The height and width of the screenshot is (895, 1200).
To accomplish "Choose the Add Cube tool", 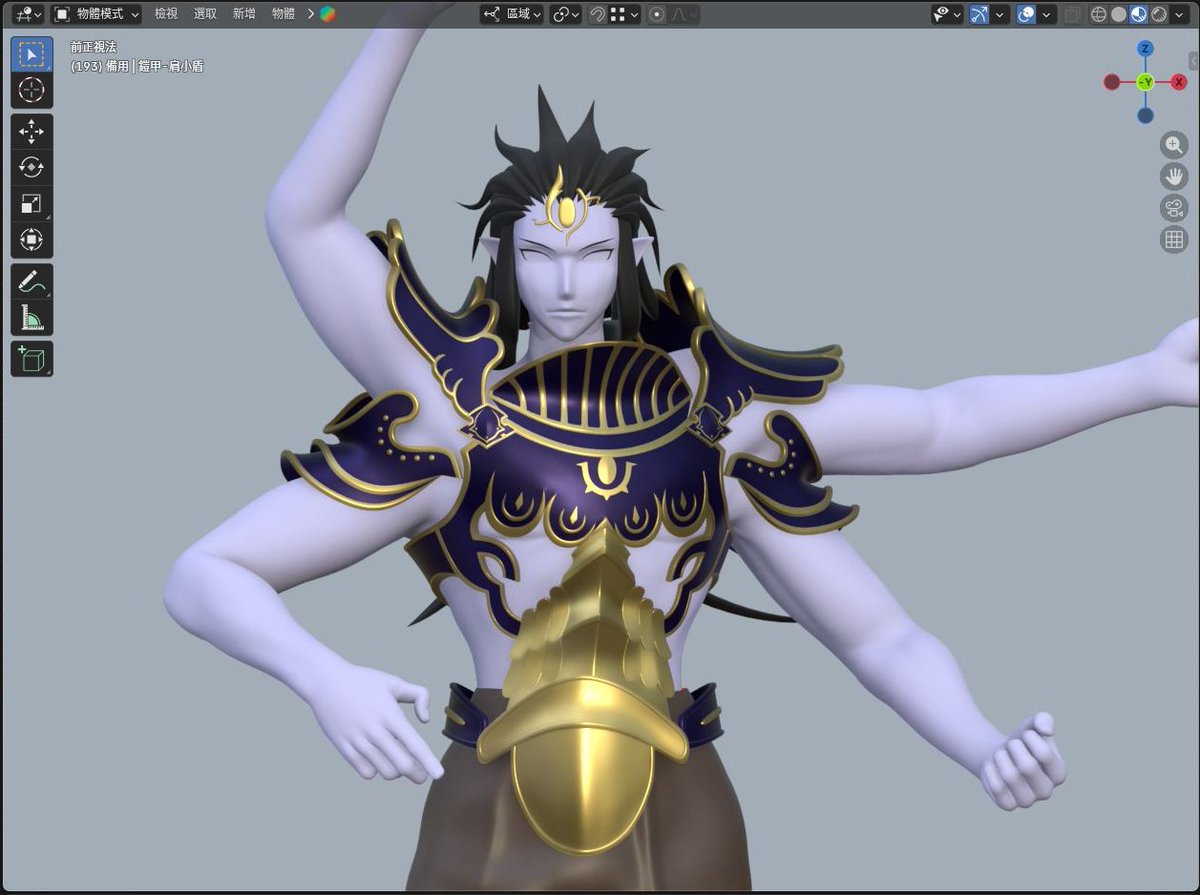I will (x=32, y=359).
